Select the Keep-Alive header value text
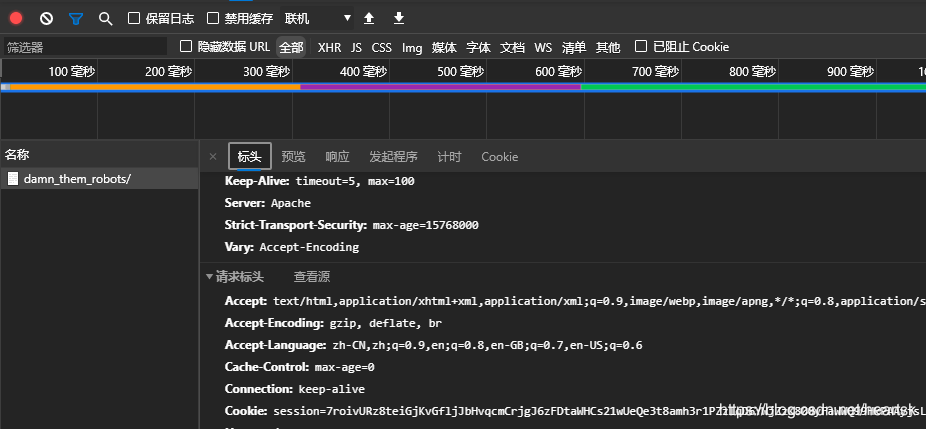This screenshot has height=429, width=926. pyautogui.click(x=355, y=181)
